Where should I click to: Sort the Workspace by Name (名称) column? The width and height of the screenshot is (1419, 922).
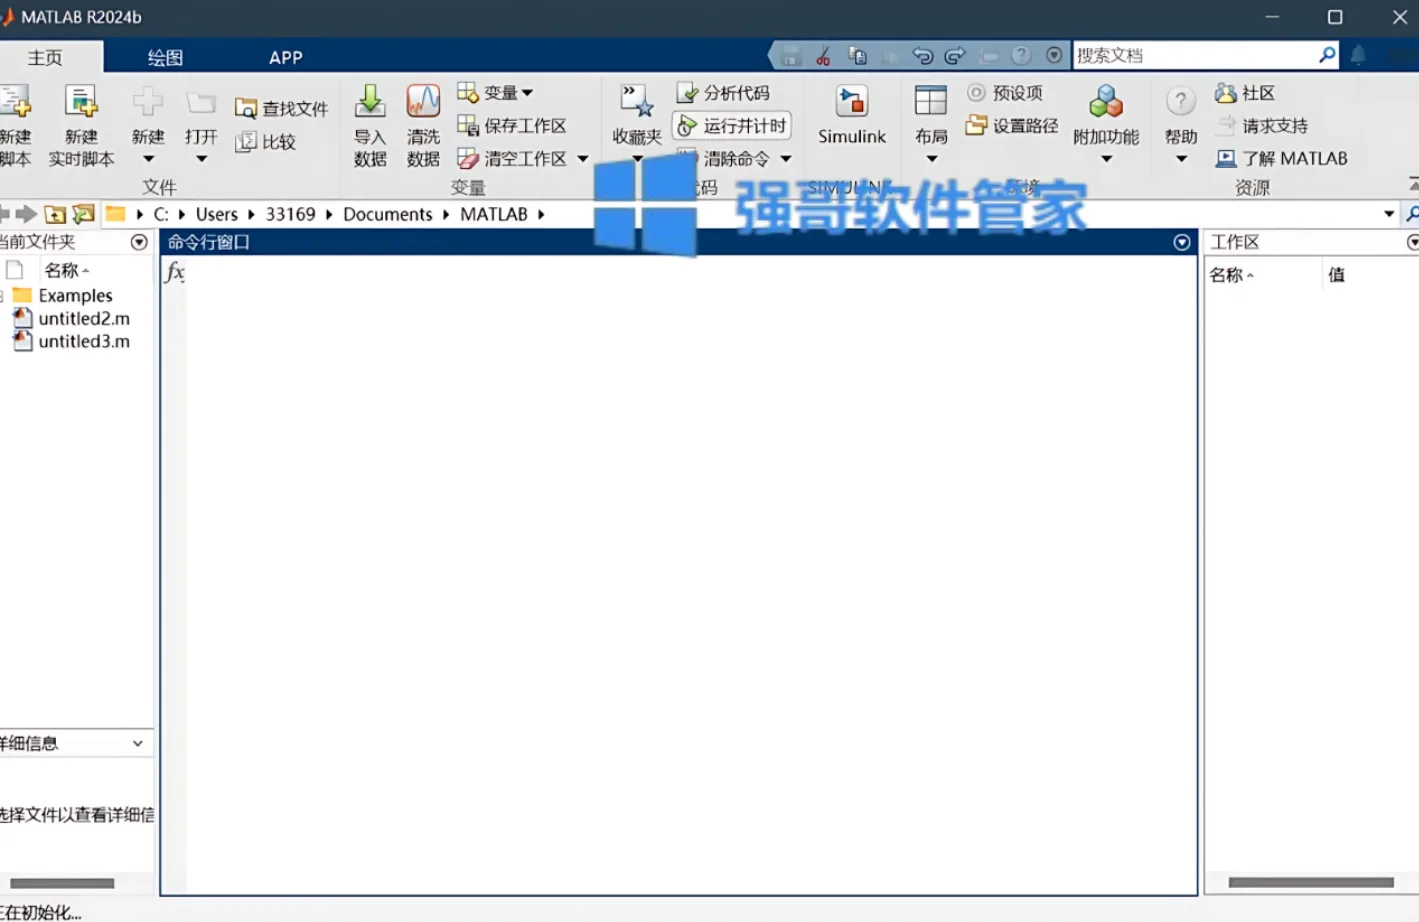[x=1231, y=275]
